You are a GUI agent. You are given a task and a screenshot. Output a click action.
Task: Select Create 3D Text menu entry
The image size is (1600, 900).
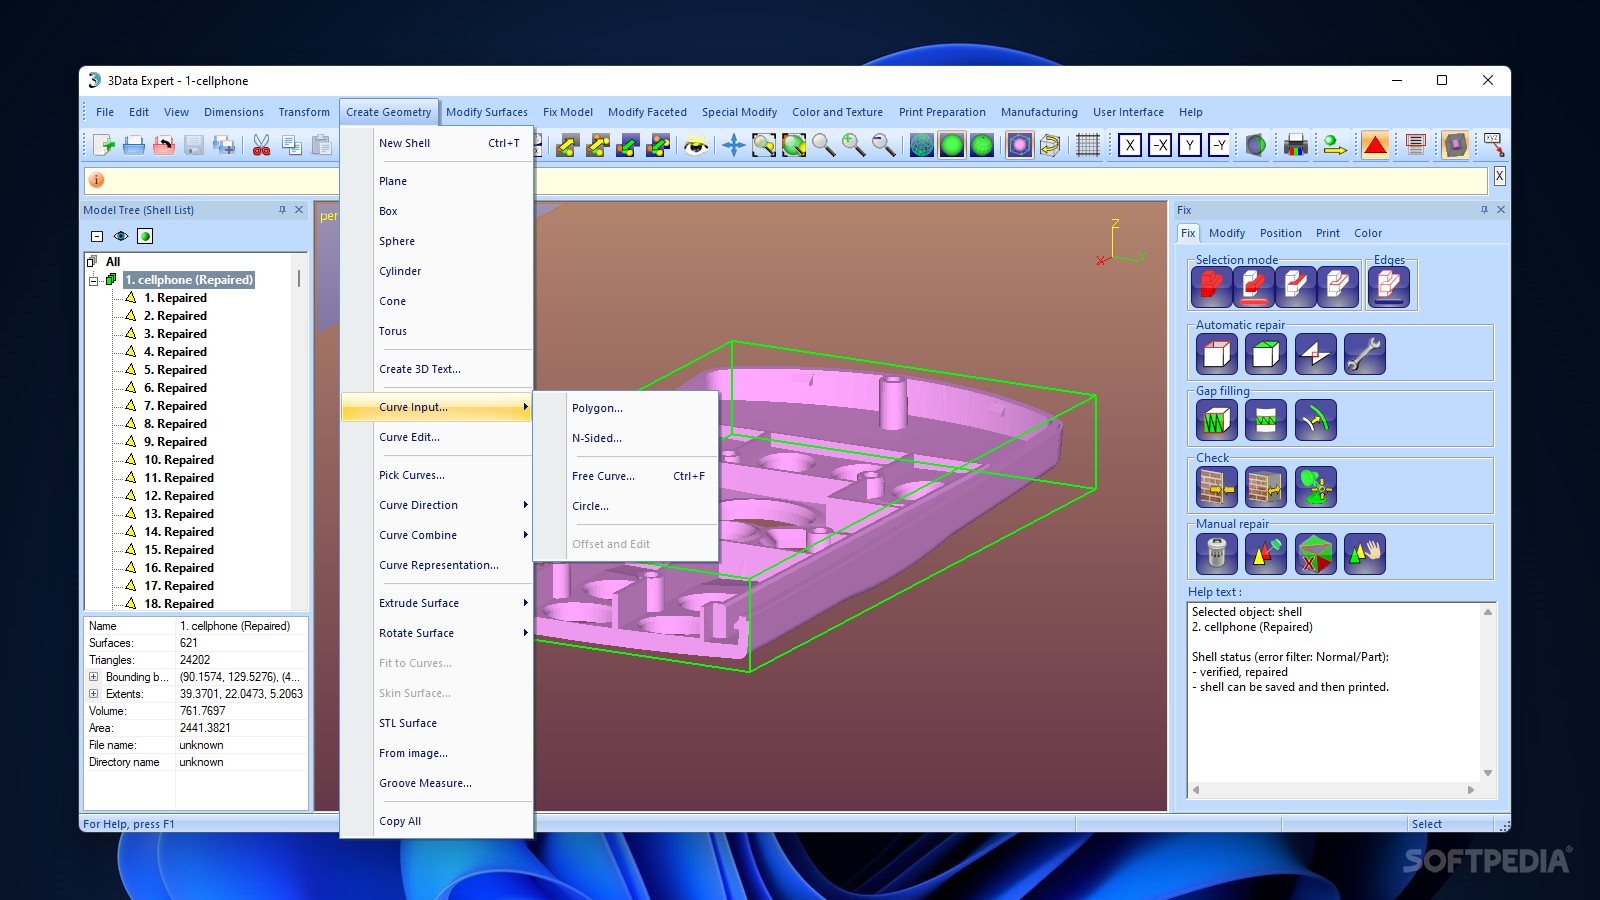(436, 369)
